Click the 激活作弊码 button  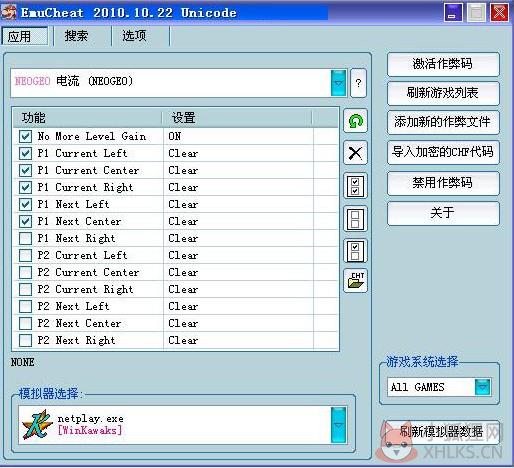(443, 64)
